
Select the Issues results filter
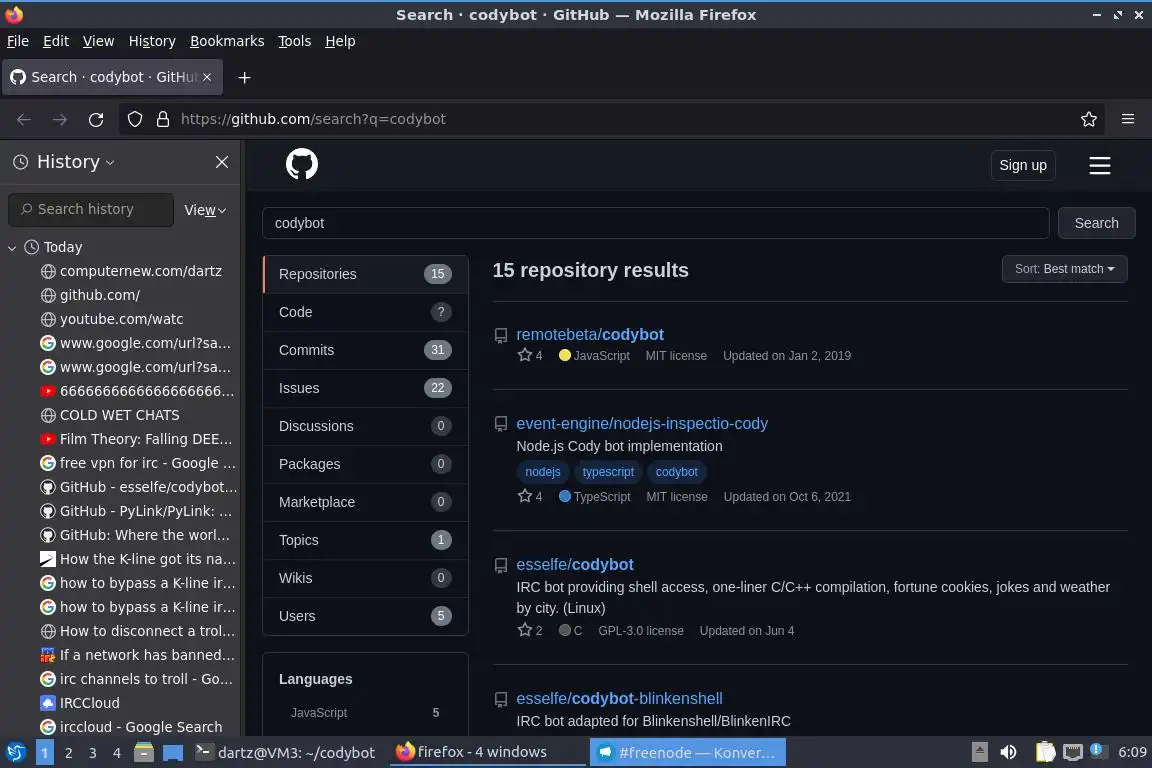tap(365, 388)
